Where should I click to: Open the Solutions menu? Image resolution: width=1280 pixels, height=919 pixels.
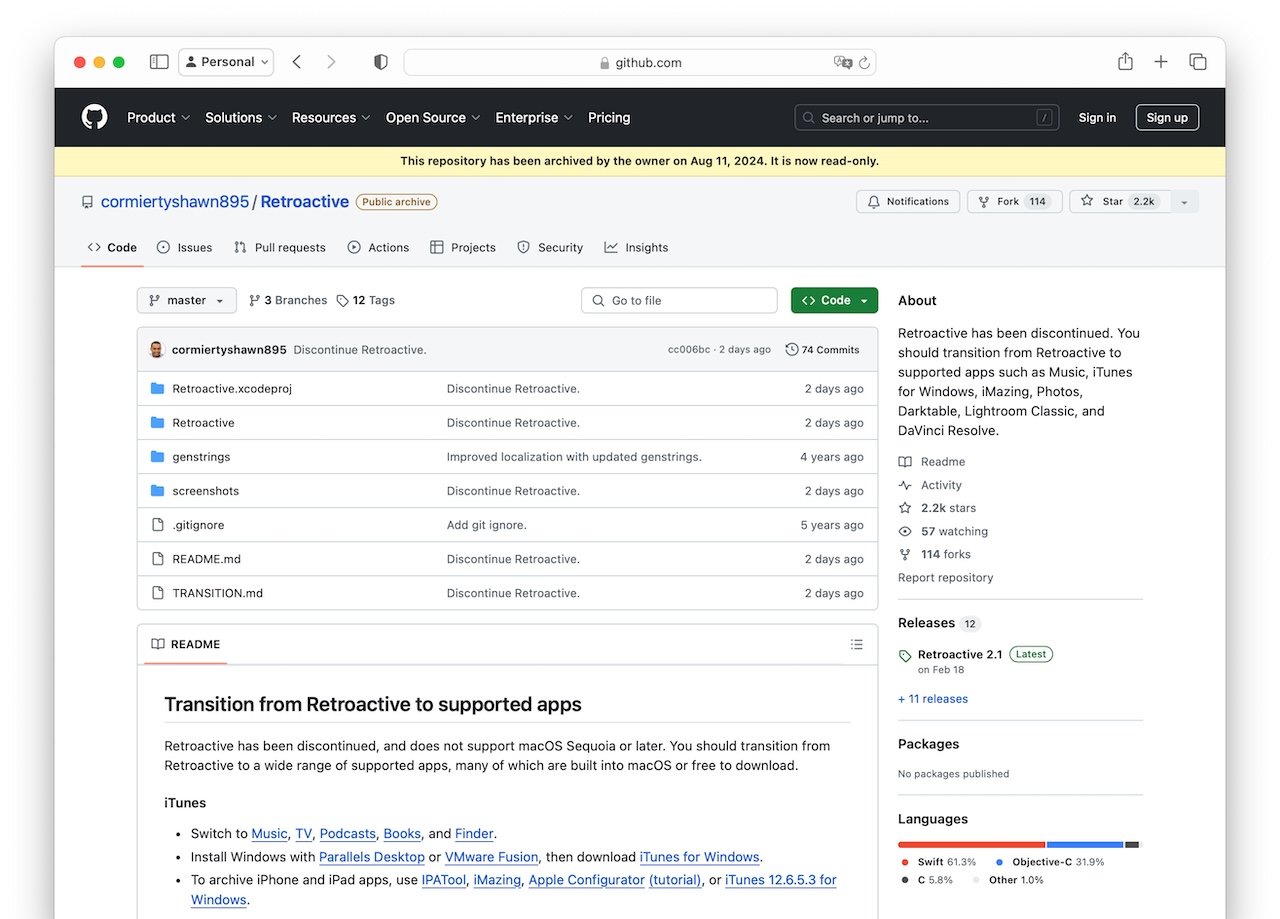pos(241,117)
